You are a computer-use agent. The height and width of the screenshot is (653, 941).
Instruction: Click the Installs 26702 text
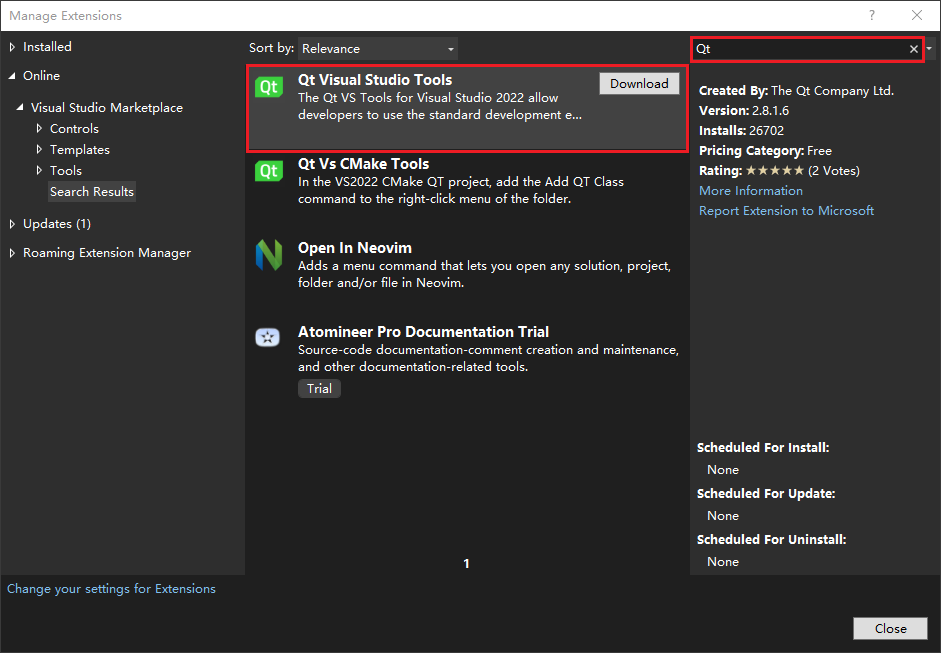pyautogui.click(x=742, y=130)
